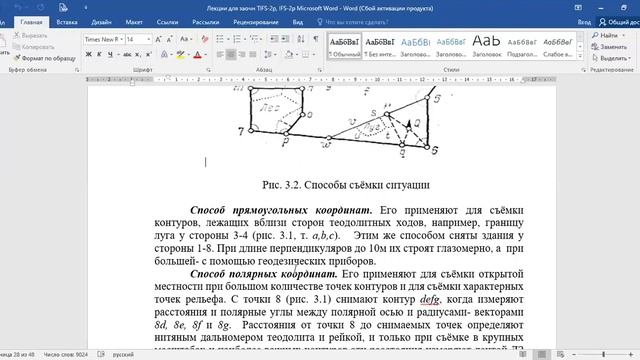This screenshot has width=640, height=360.
Task: Open underline style dropdown arrow
Action: [x=118, y=54]
